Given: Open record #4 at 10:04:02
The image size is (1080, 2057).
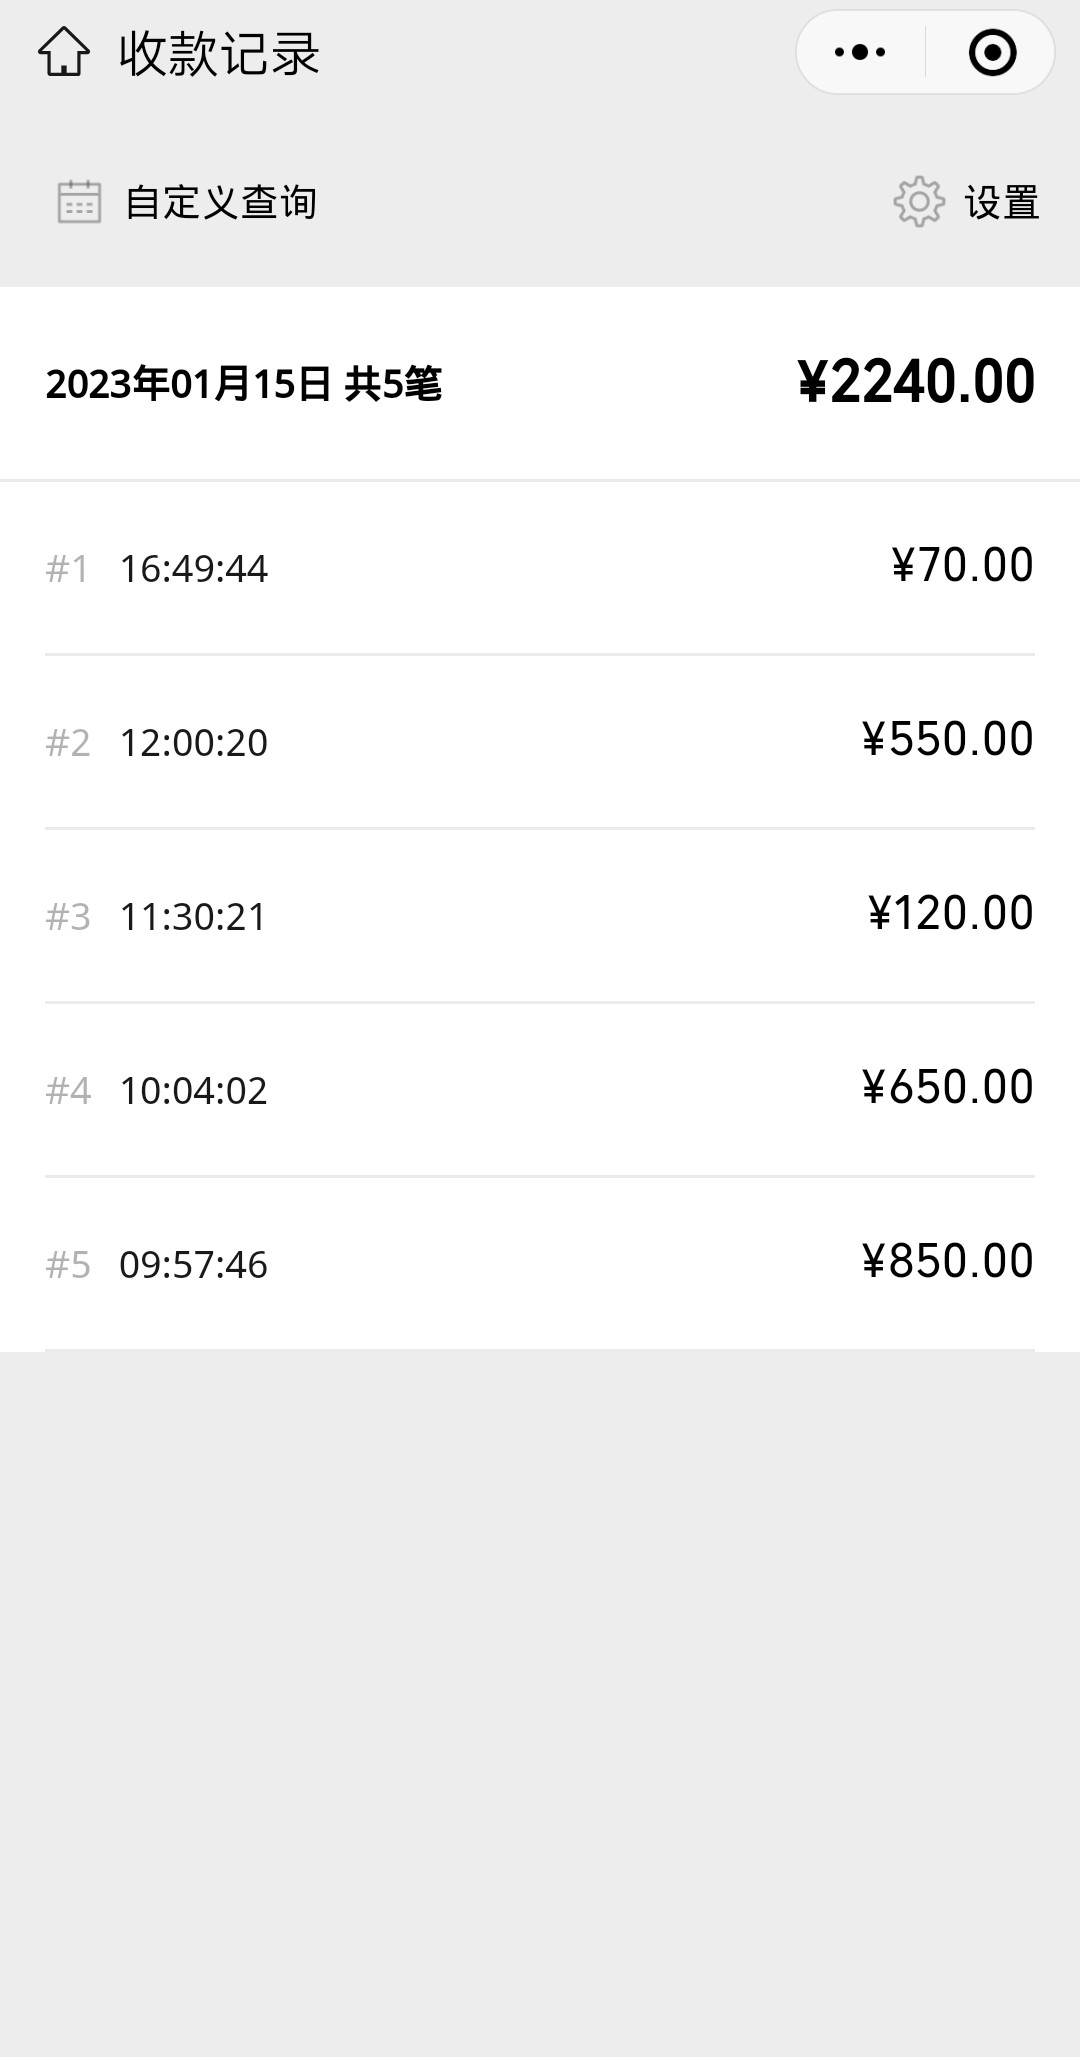Looking at the screenshot, I should pyautogui.click(x=193, y=1091).
